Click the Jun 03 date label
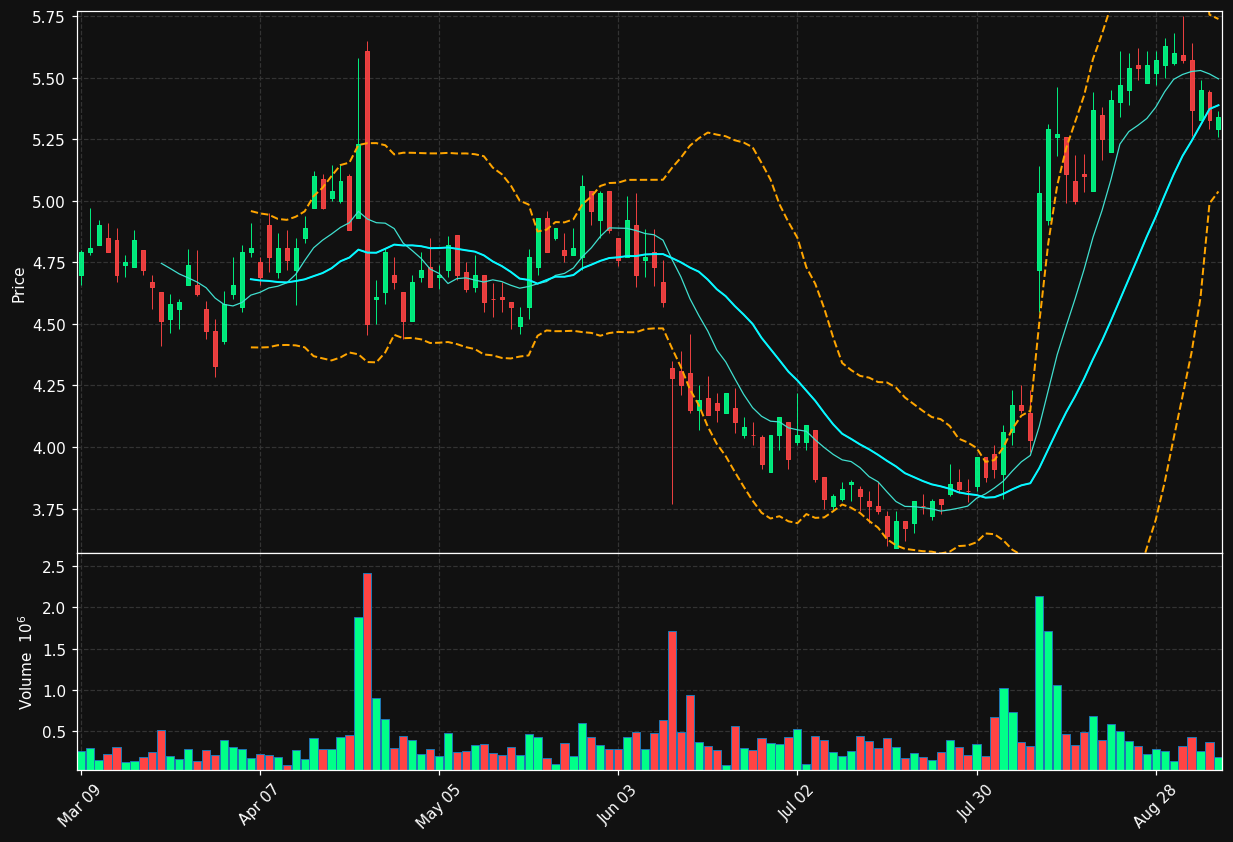 [617, 806]
